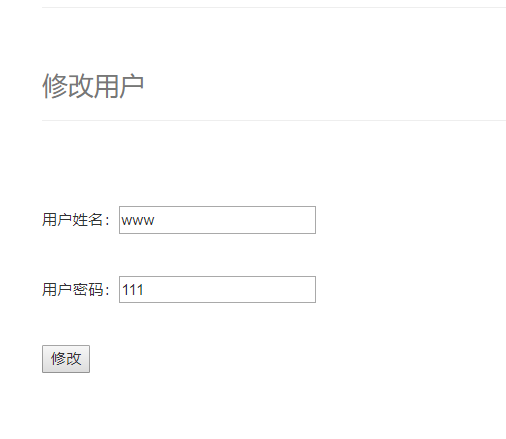Click the 修 character in the heading
506x439 pixels.
(55, 86)
